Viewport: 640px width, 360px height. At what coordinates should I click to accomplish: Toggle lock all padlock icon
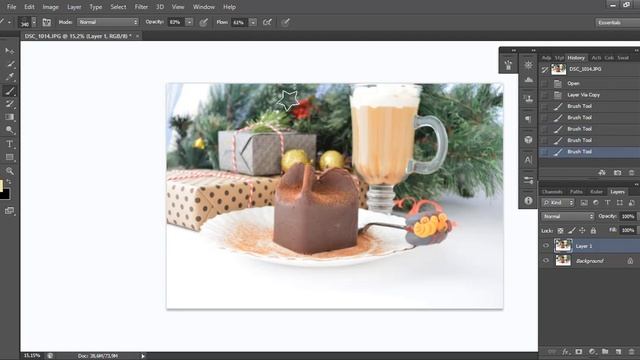(x=593, y=231)
